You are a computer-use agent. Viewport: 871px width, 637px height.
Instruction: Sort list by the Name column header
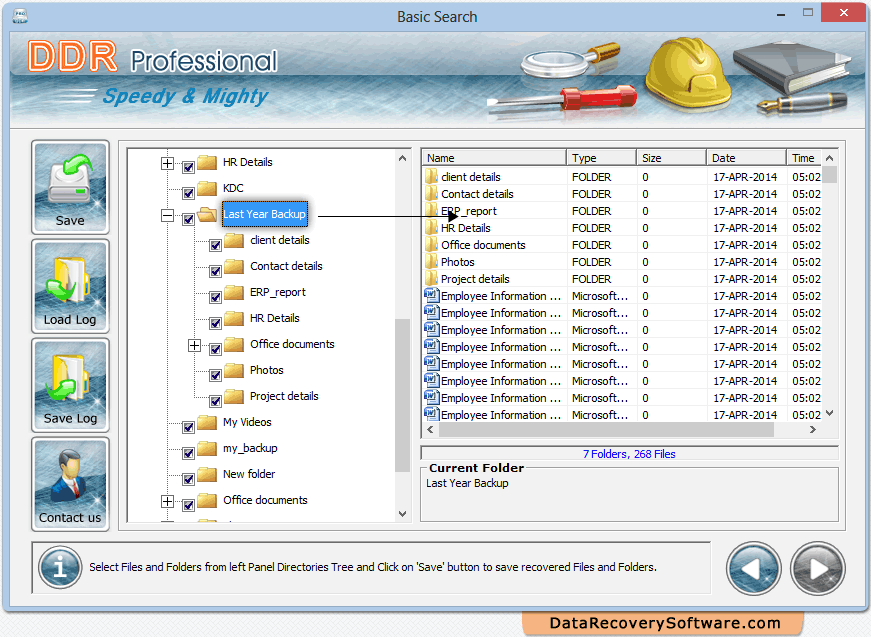494,158
